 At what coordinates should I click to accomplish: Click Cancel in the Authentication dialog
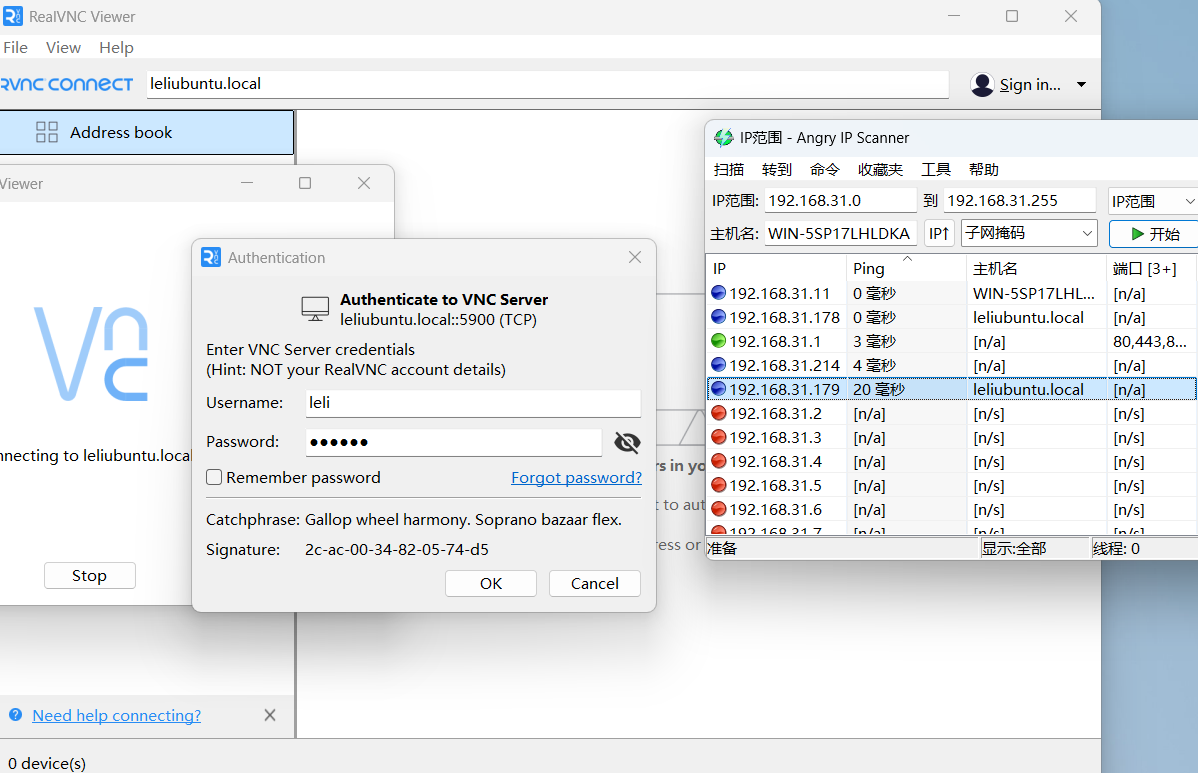[594, 584]
